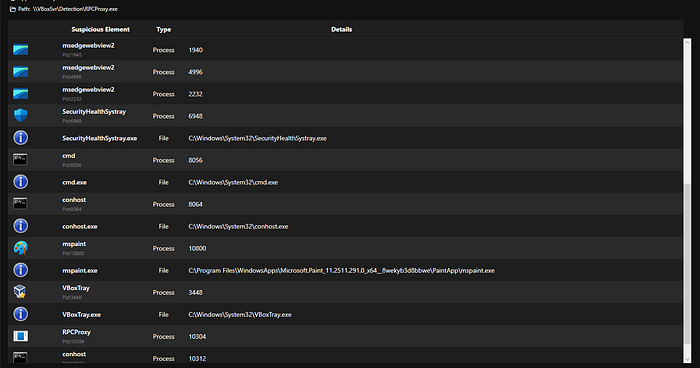Click the vertical scrollbar thumb
Image resolution: width=700 pixels, height=368 pixels.
(x=688, y=263)
